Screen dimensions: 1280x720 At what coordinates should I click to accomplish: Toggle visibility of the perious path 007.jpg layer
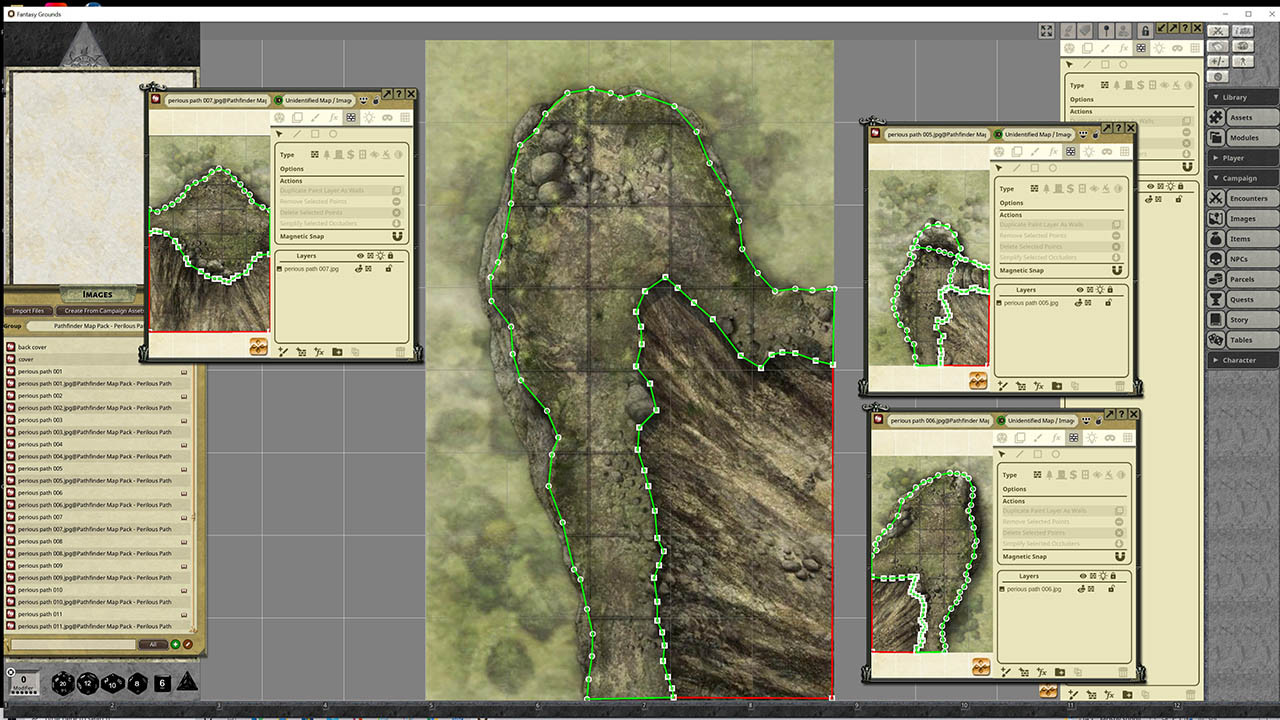pyautogui.click(x=359, y=269)
